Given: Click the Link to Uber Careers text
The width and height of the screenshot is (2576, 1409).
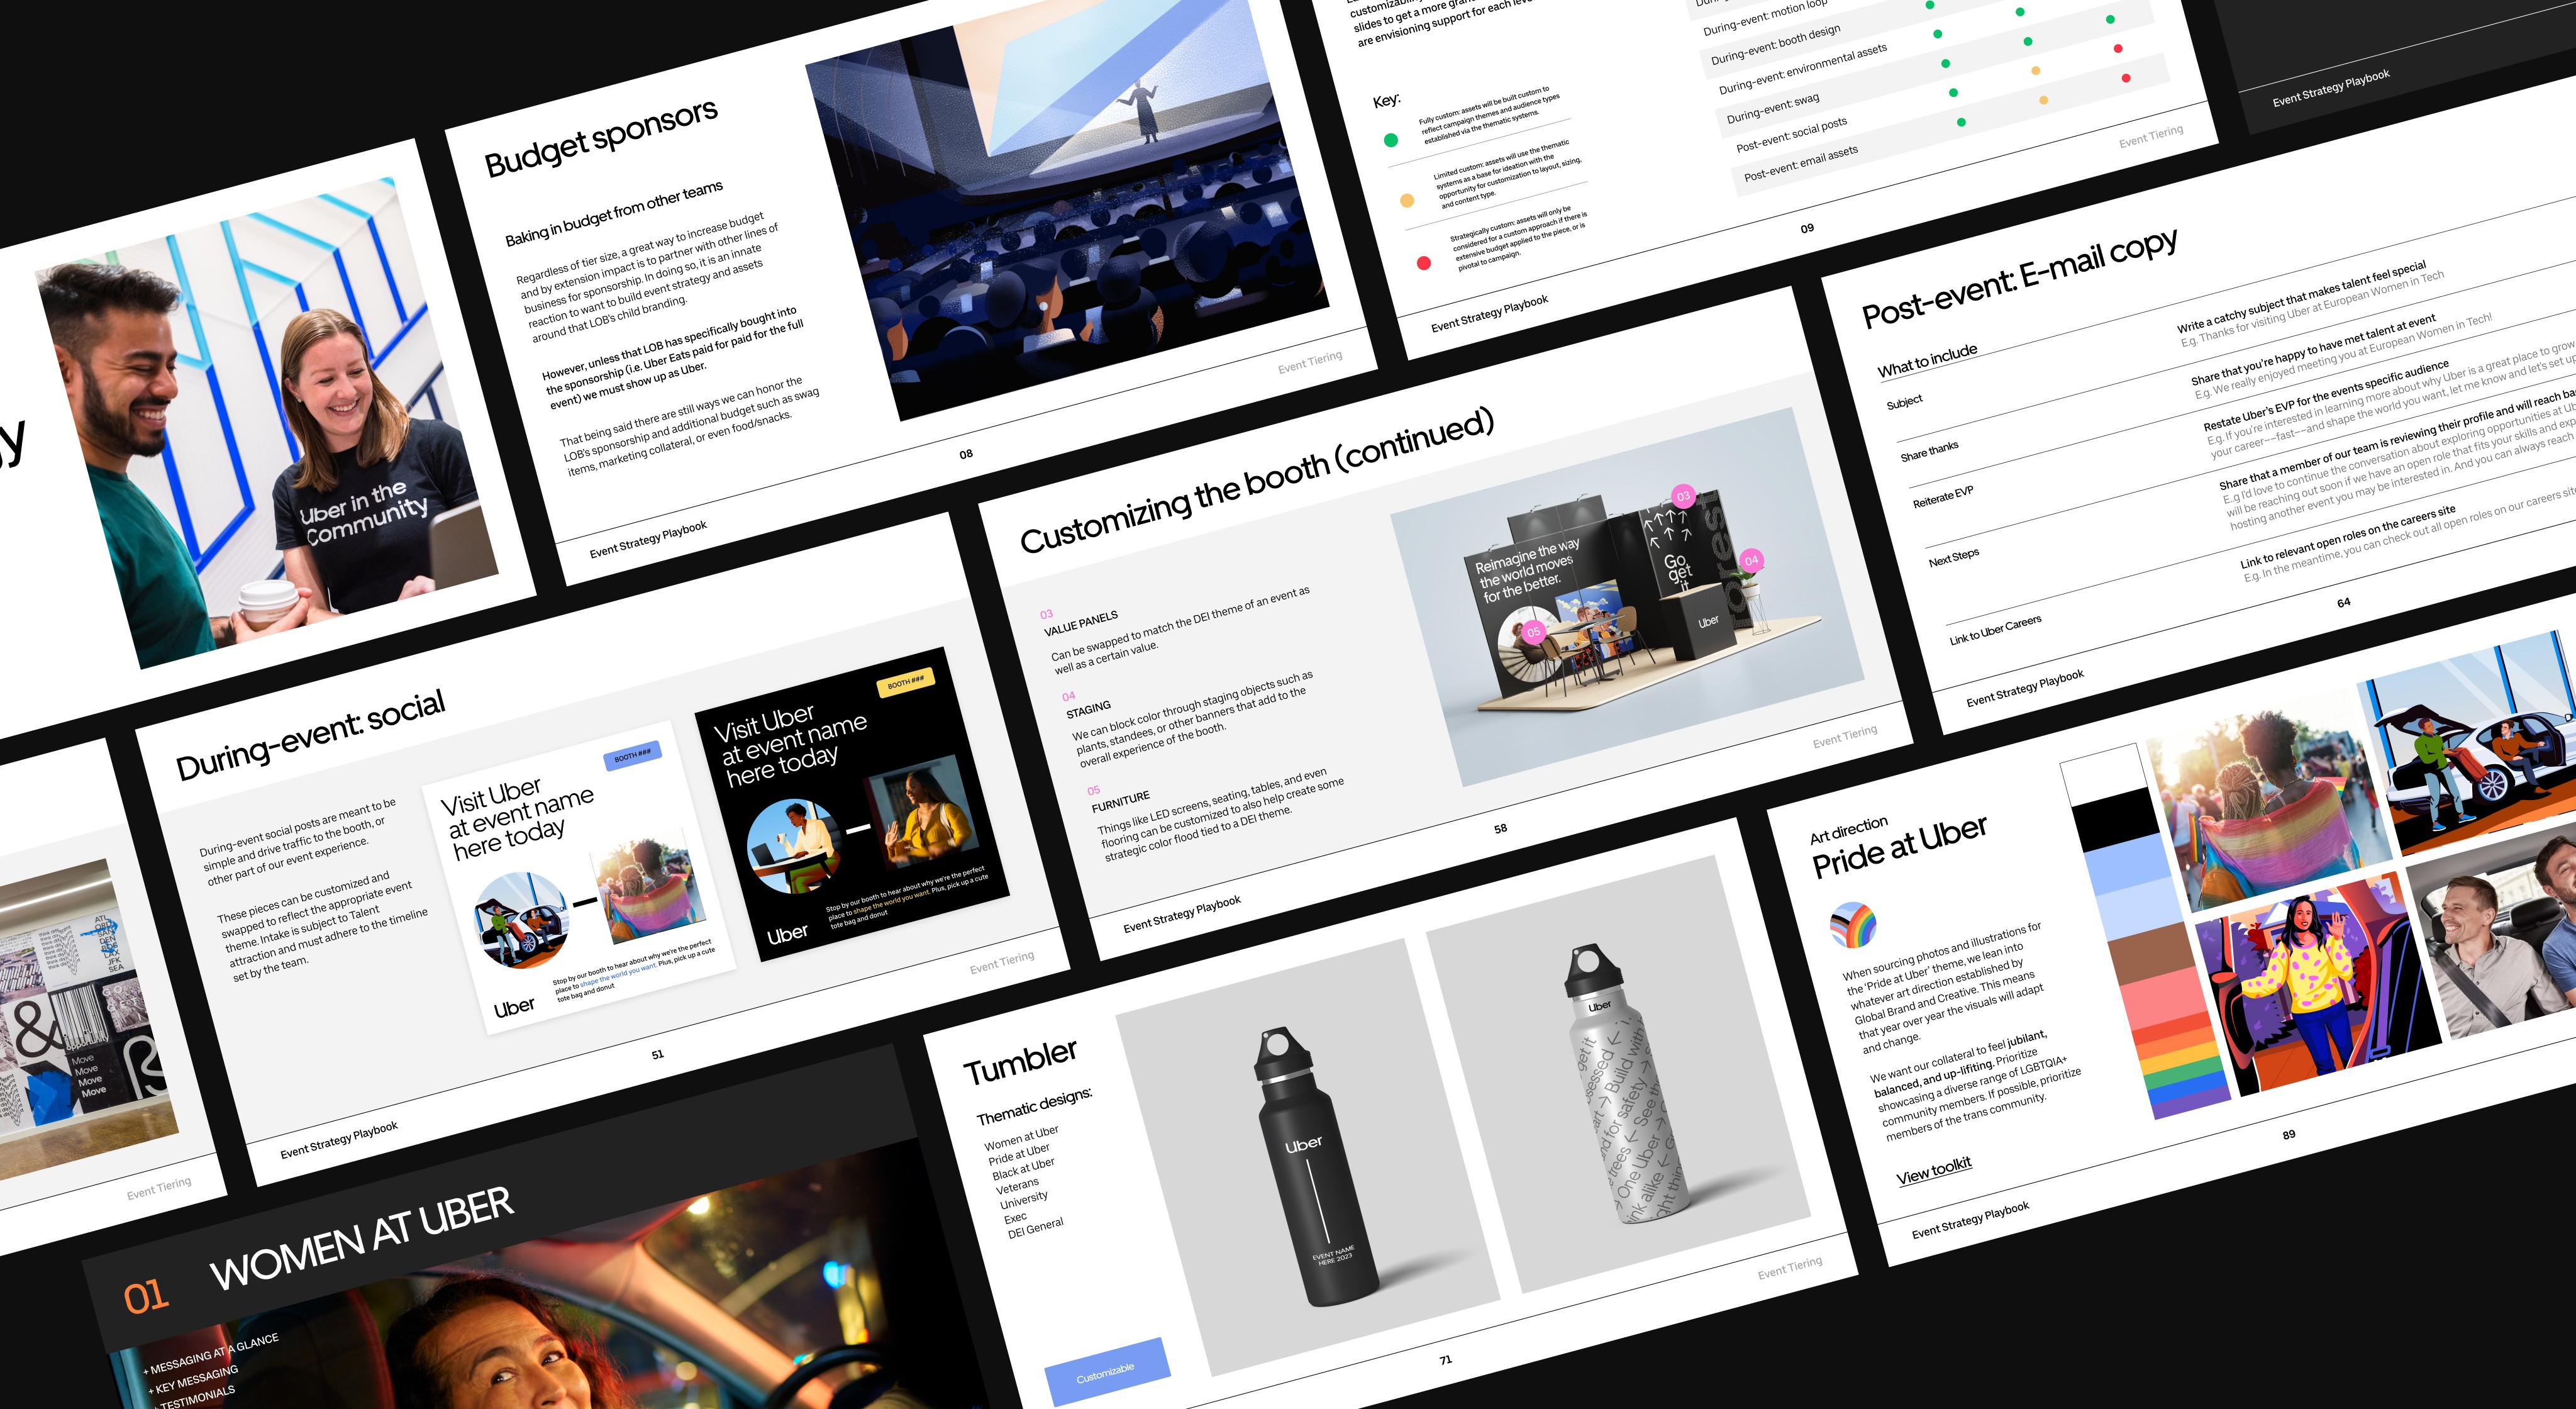Looking at the screenshot, I should tap(1995, 630).
